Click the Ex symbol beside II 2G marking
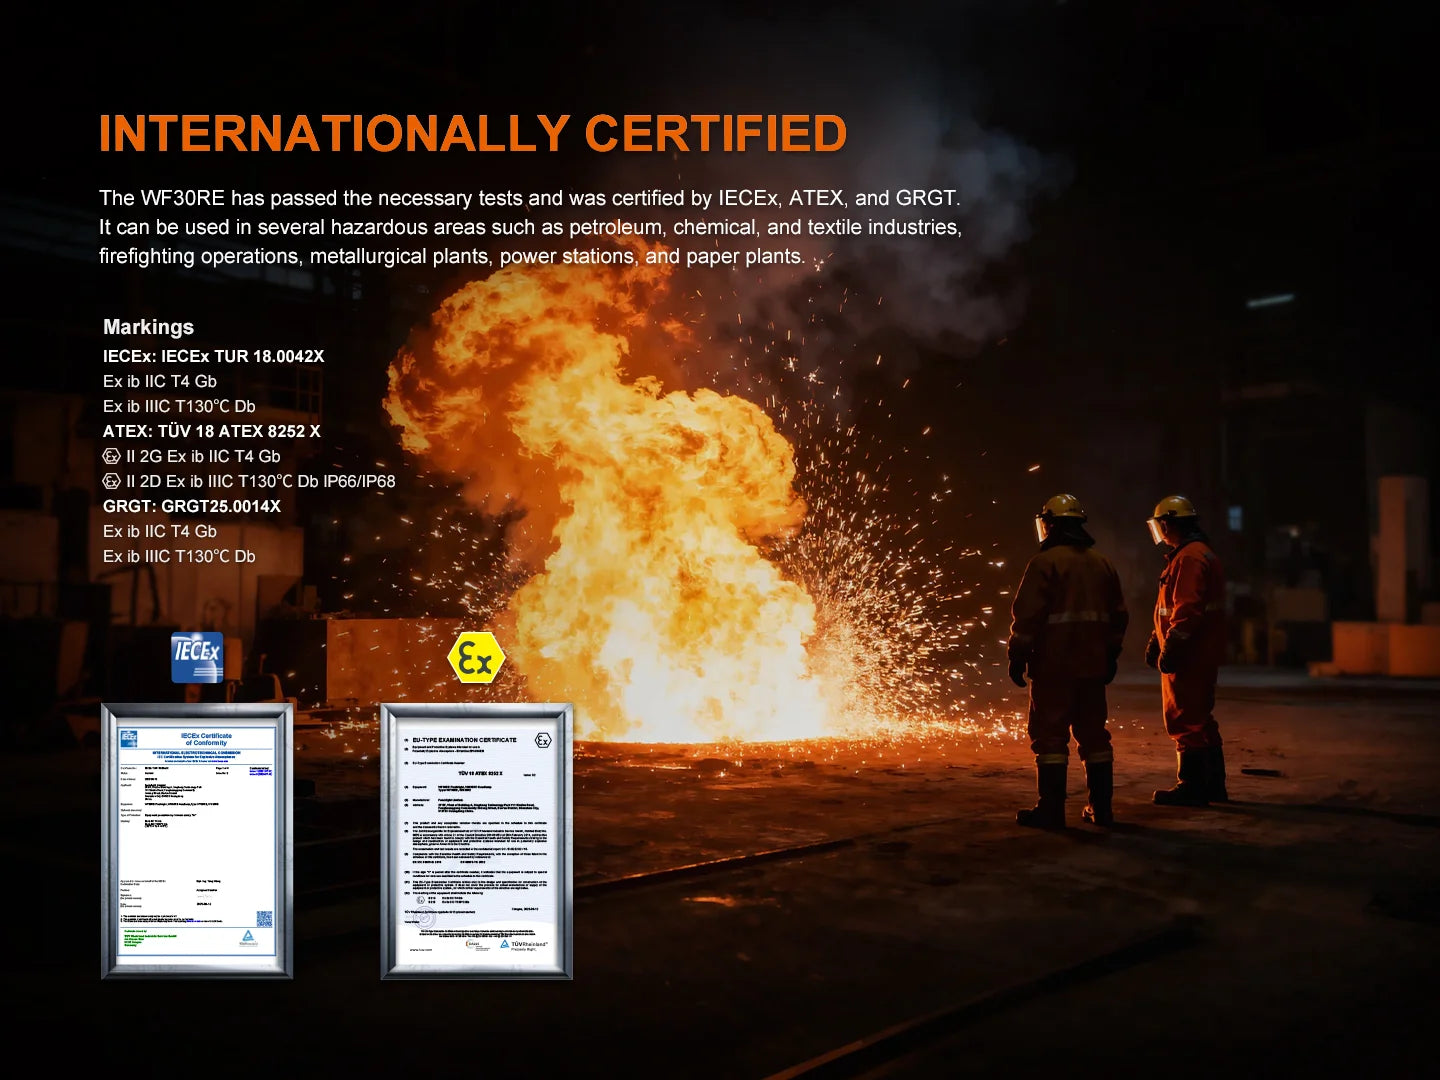This screenshot has height=1080, width=1440. pos(111,456)
